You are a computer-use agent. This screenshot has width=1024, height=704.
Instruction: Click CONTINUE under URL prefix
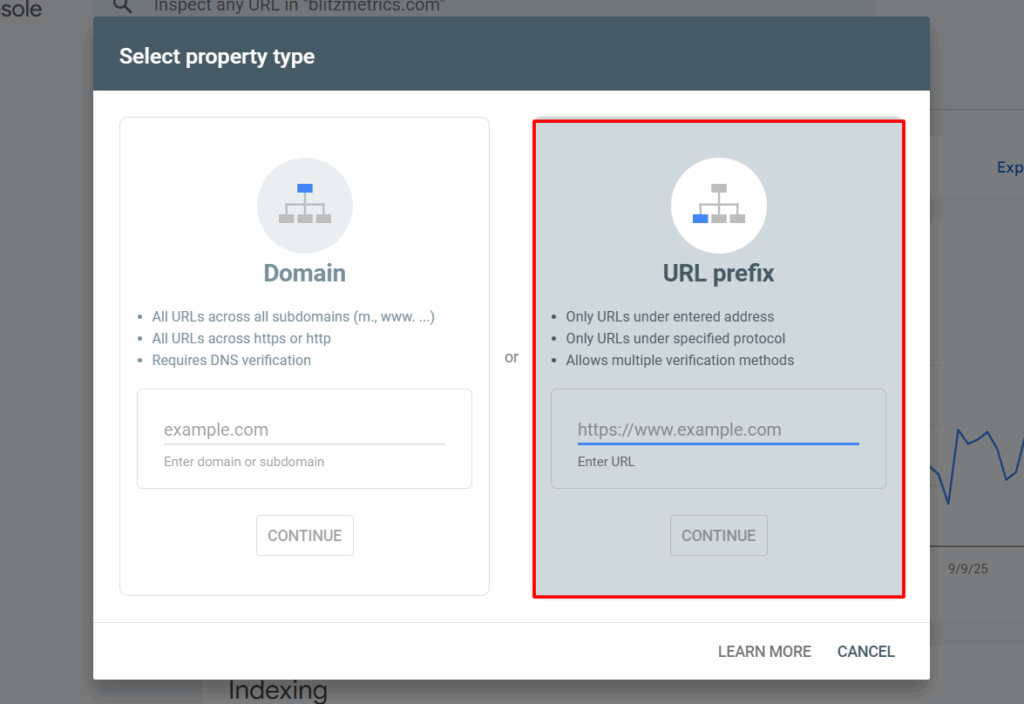[x=718, y=535]
